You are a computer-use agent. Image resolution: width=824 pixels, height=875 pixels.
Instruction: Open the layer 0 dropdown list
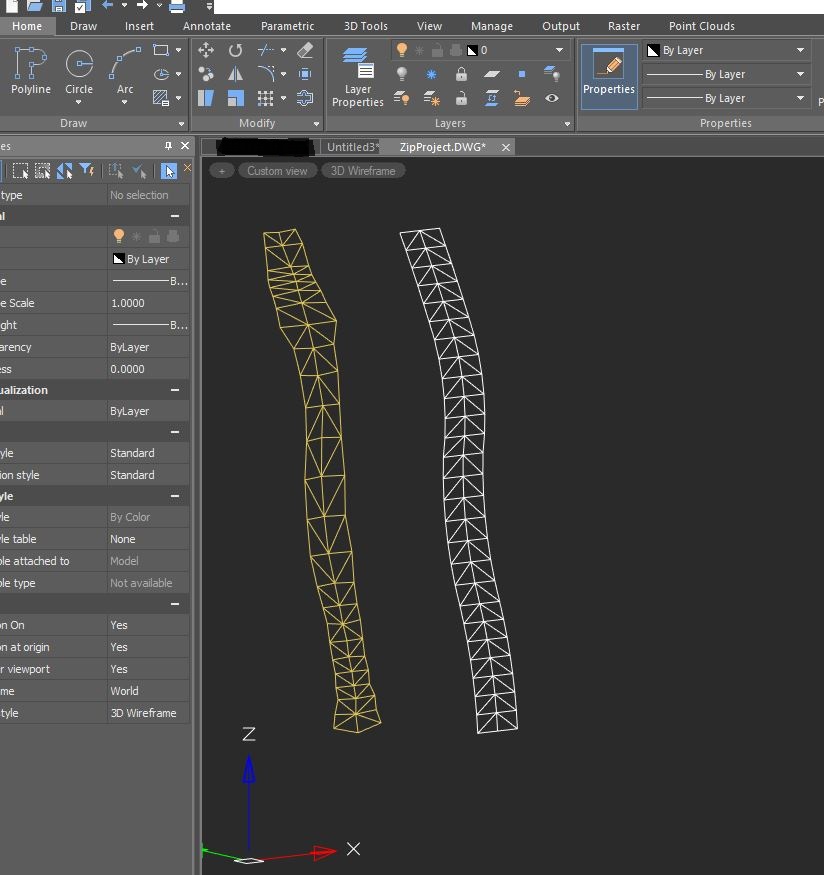(559, 50)
